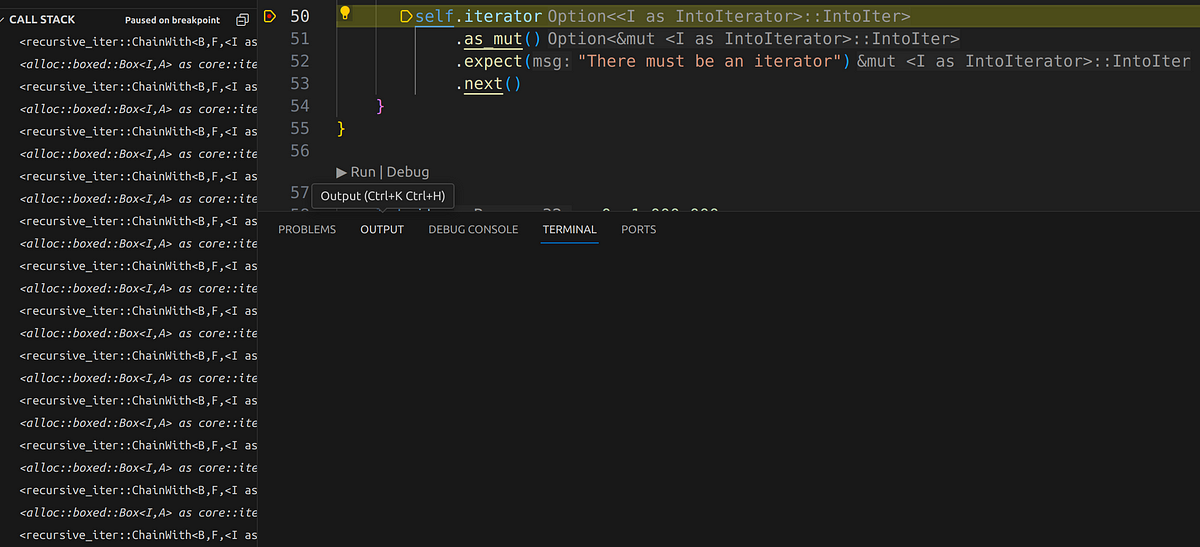
Task: Open the lightbulb code actions on line 50
Action: click(345, 13)
